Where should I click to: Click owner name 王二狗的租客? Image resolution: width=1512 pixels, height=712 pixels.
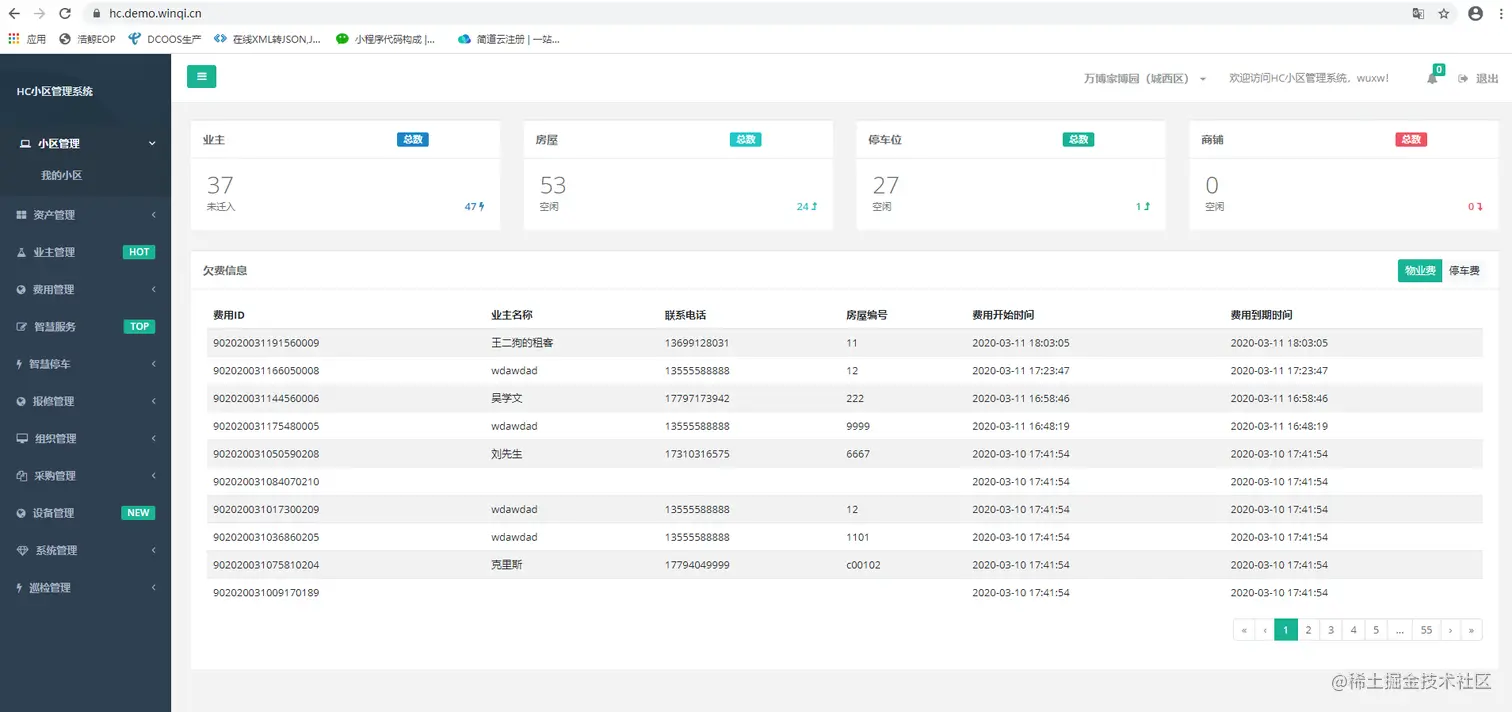522,343
